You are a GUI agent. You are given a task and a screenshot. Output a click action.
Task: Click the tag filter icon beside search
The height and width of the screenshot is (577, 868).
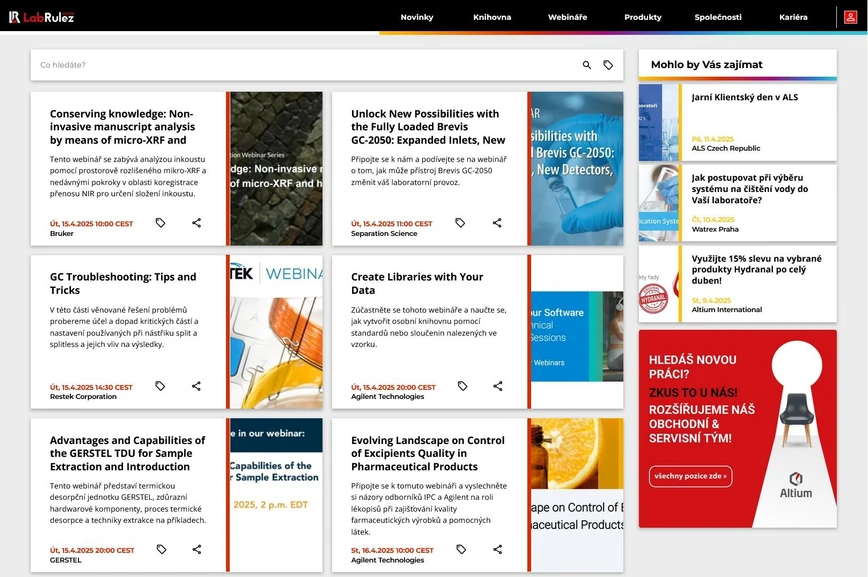[609, 63]
